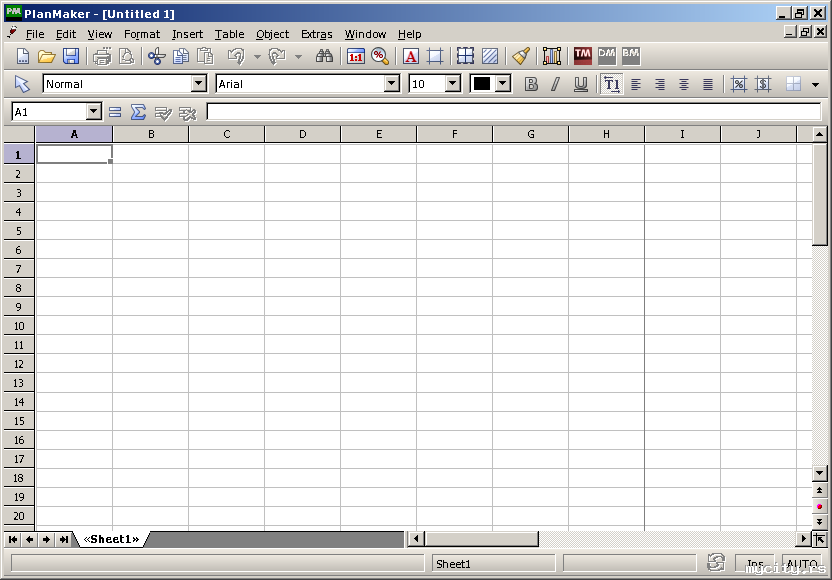This screenshot has width=832, height=580.
Task: Copy with the toolbar copy icon
Action: coord(181,56)
